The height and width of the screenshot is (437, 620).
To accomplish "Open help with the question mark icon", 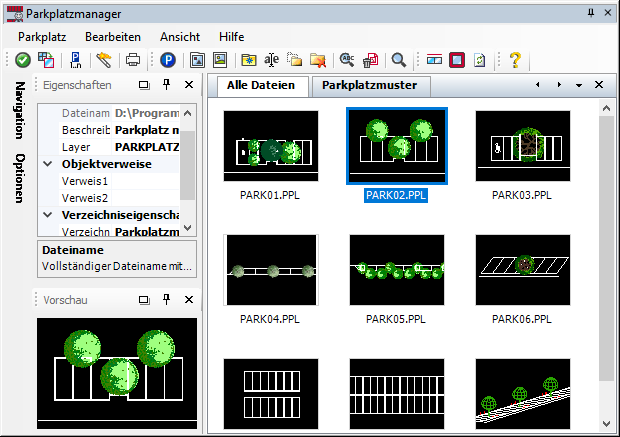I will pos(515,60).
